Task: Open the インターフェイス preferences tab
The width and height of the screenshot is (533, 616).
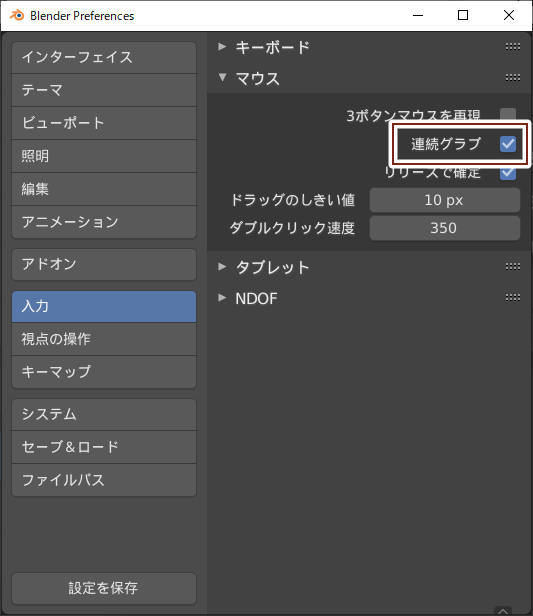Action: (104, 57)
